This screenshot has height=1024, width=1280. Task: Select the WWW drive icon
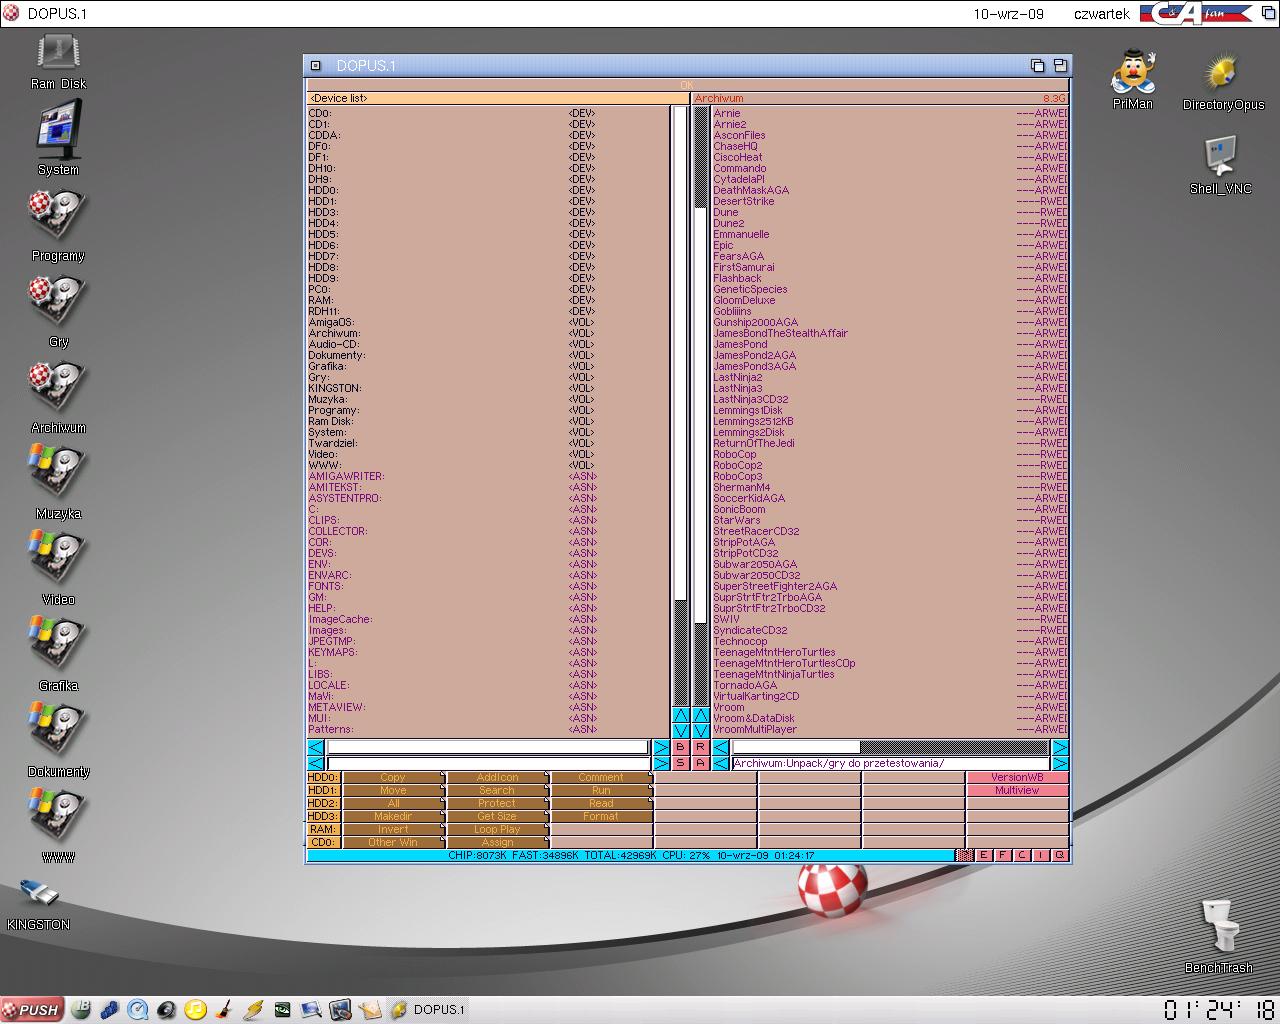pos(58,817)
